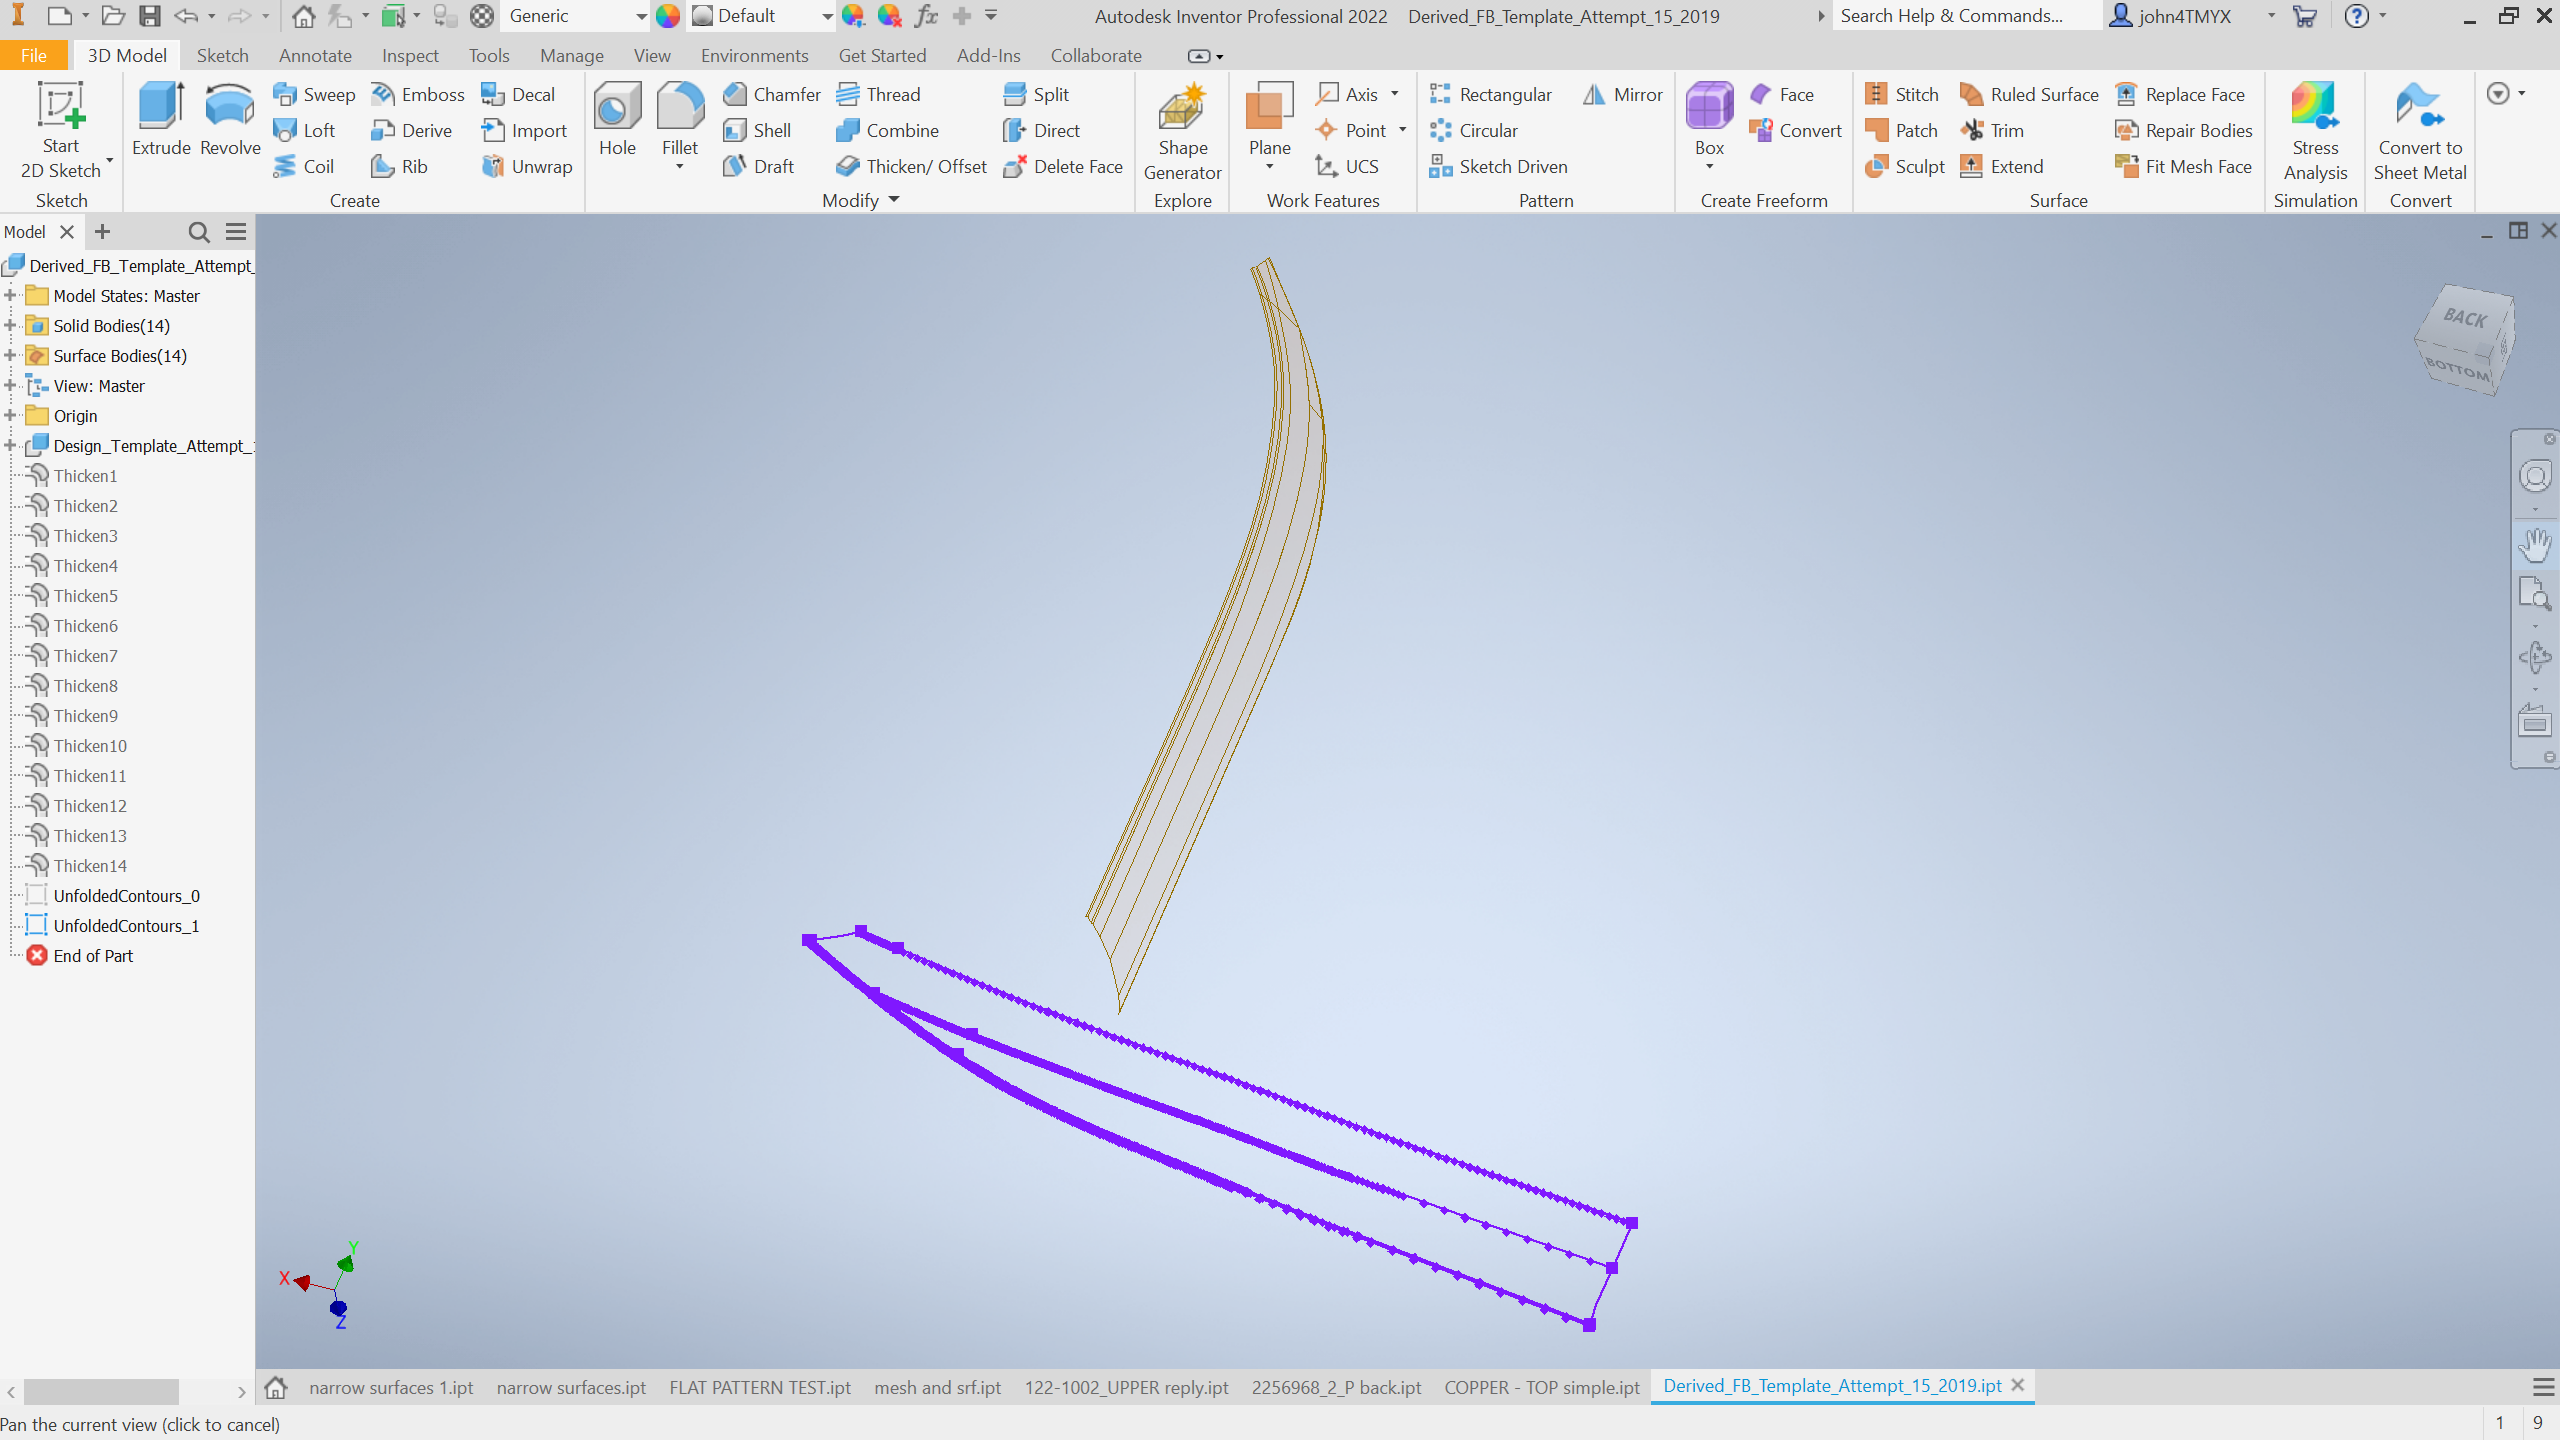Open the narrow surfaces.ipt document tab
Viewport: 2560px width, 1440px height.
pos(571,1388)
